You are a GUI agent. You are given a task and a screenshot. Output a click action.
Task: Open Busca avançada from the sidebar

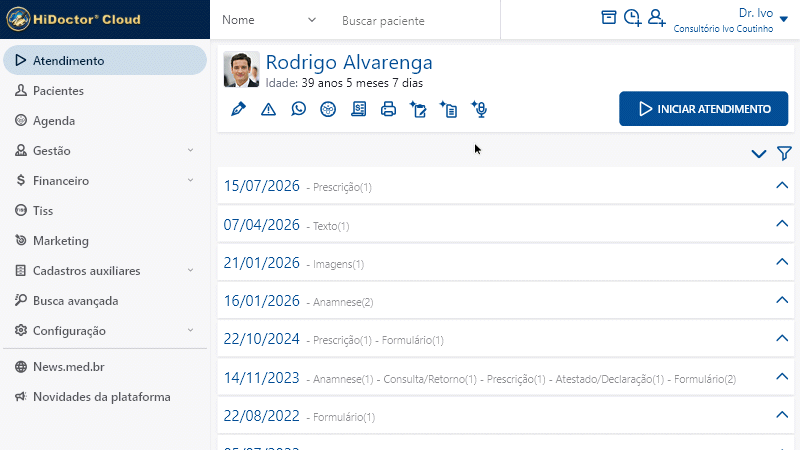click(105, 301)
